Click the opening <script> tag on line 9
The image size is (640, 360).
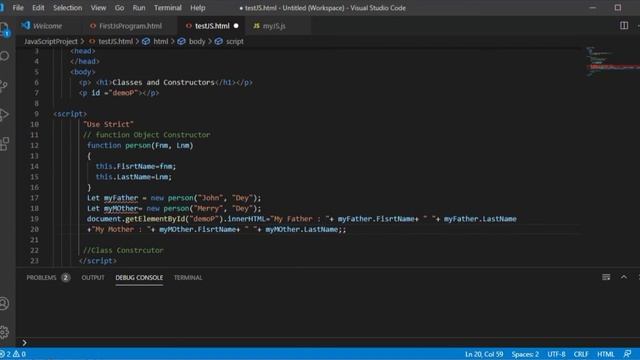tap(70, 114)
